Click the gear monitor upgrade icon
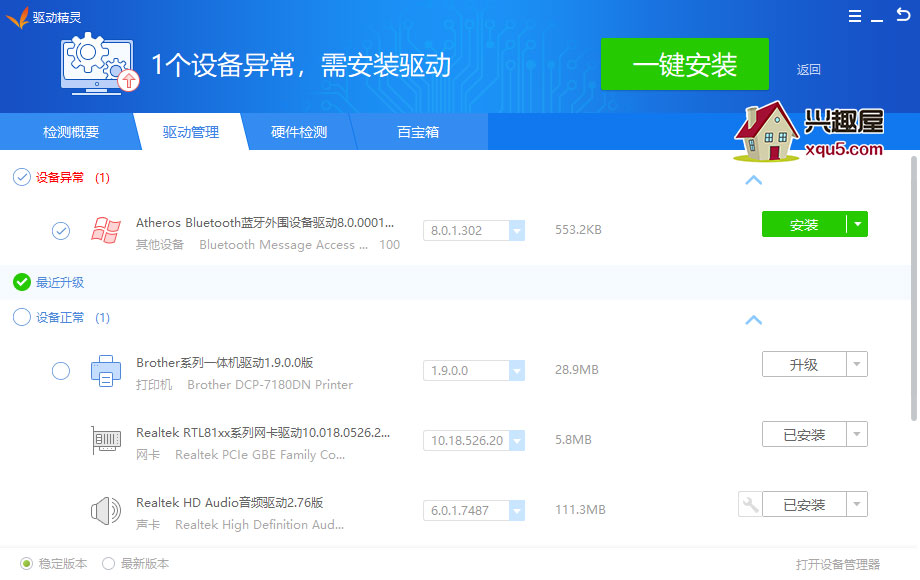Screen dimensions: 920x580 click(100, 64)
